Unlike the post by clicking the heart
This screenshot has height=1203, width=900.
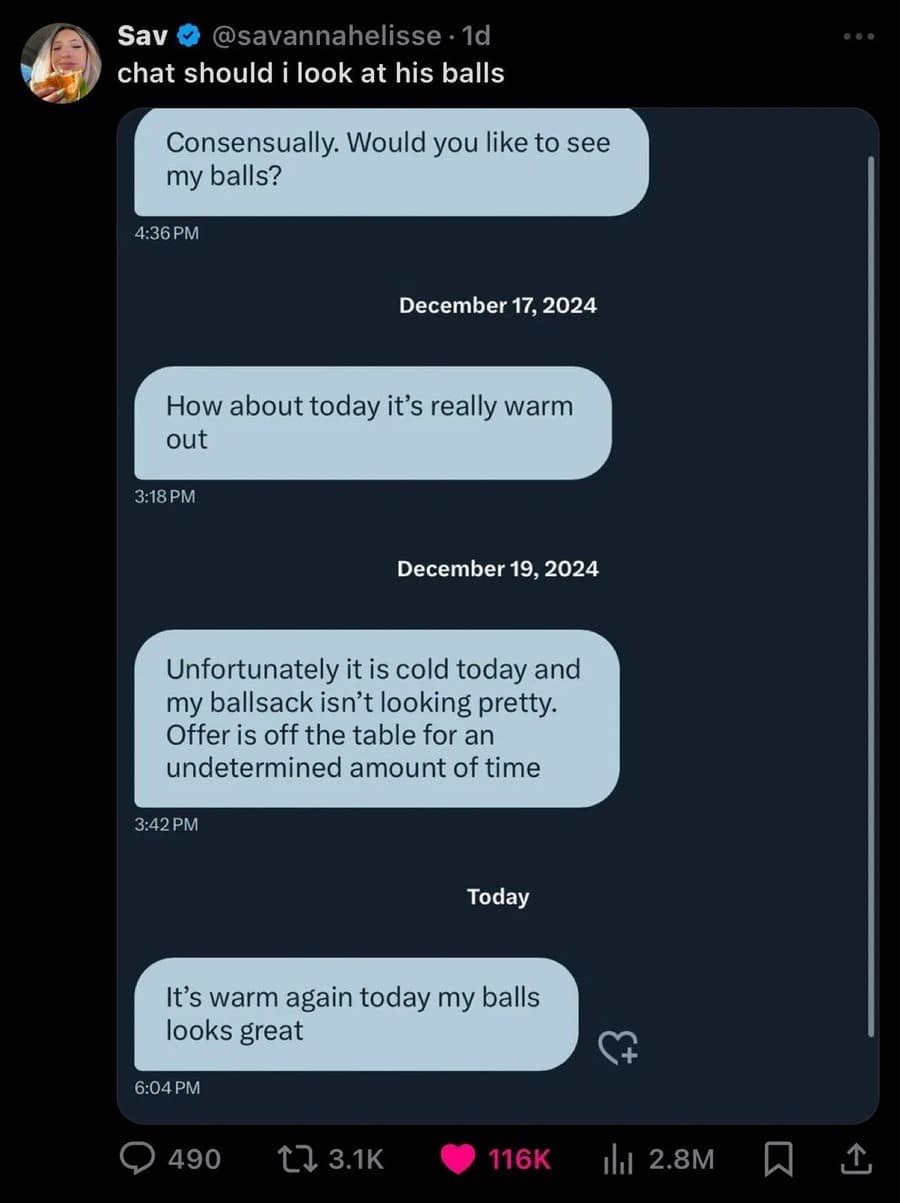pyautogui.click(x=457, y=1159)
